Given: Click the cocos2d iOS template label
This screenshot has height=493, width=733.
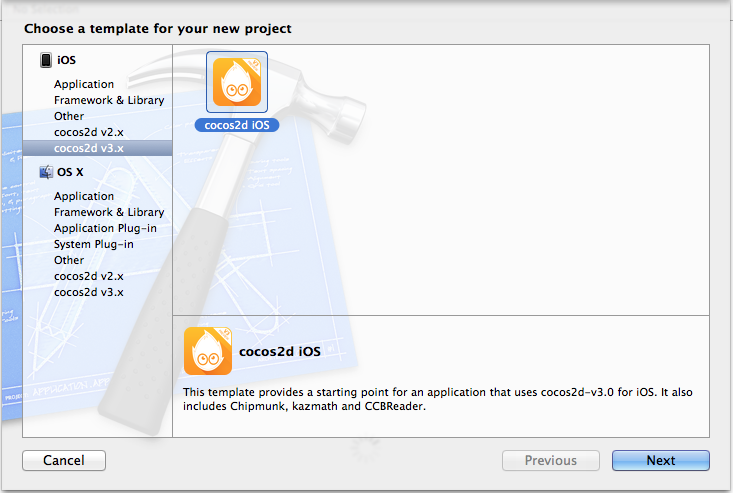Looking at the screenshot, I should coord(237,125).
